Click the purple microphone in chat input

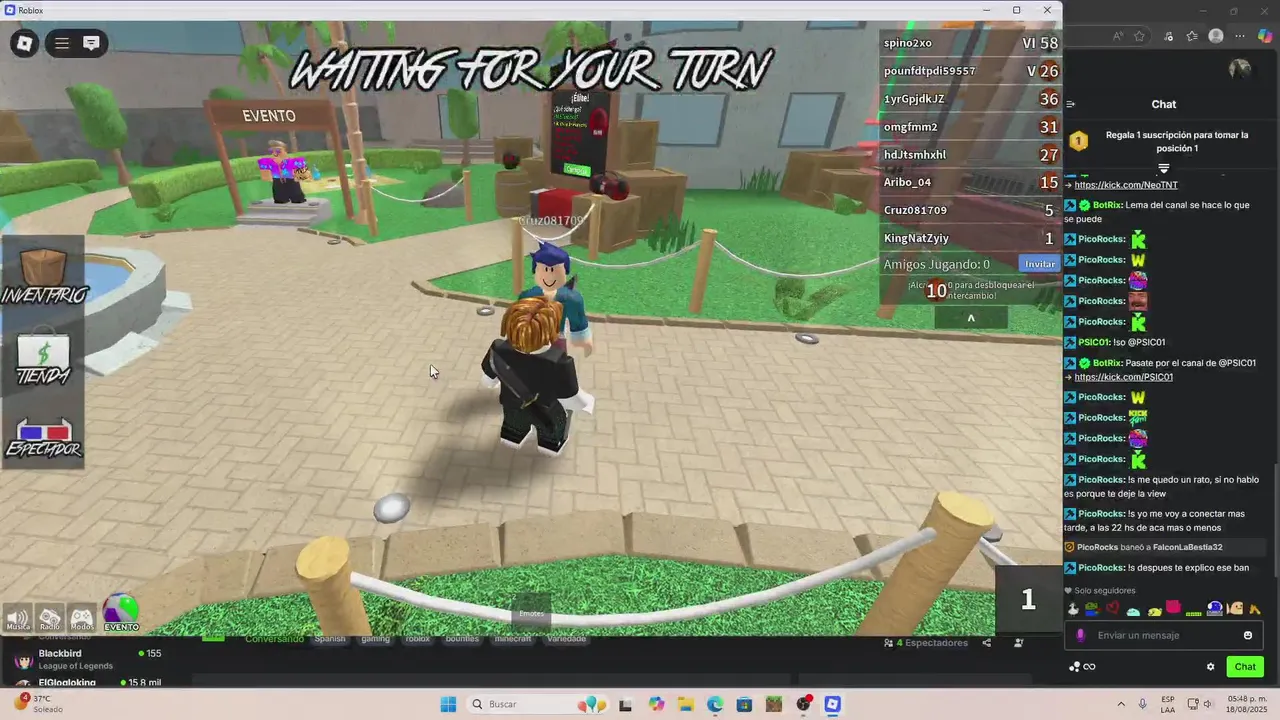(1080, 635)
